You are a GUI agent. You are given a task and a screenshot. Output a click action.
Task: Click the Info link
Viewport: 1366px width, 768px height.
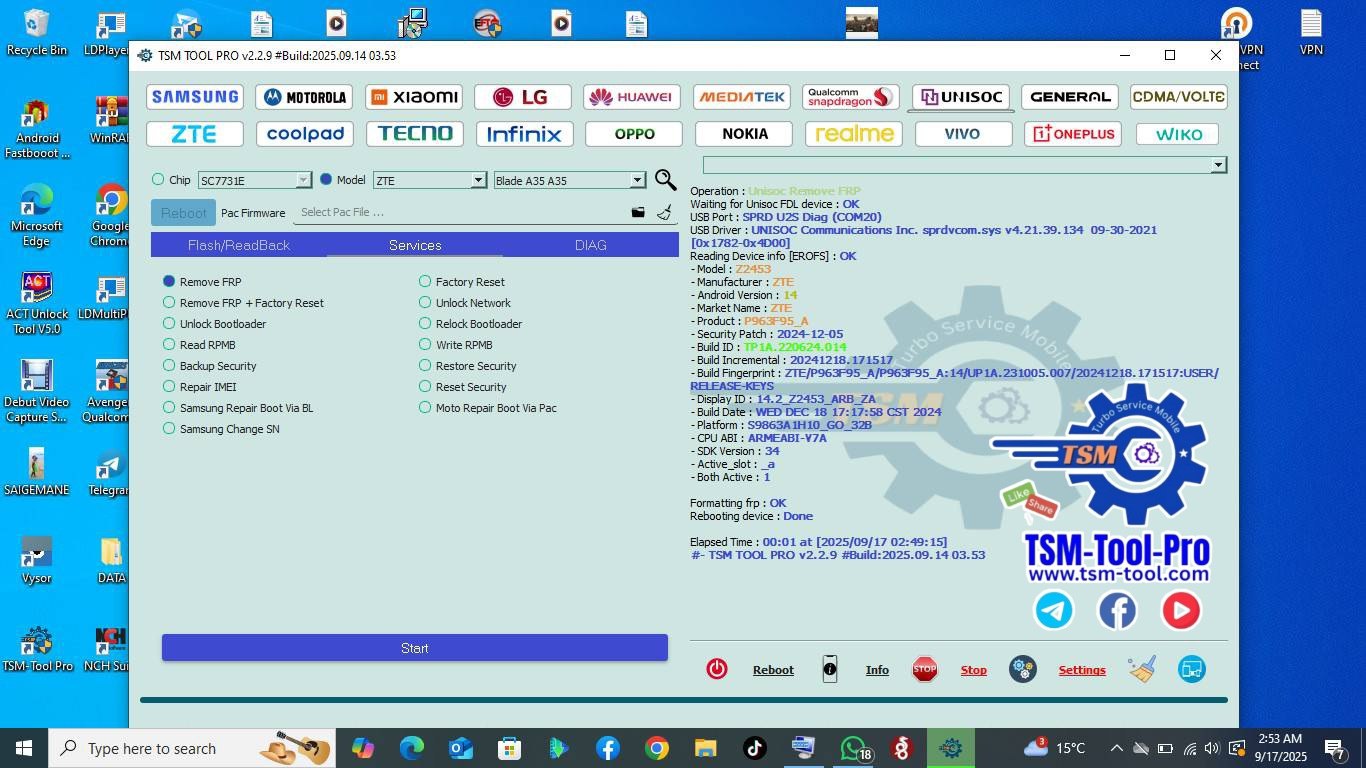click(877, 670)
